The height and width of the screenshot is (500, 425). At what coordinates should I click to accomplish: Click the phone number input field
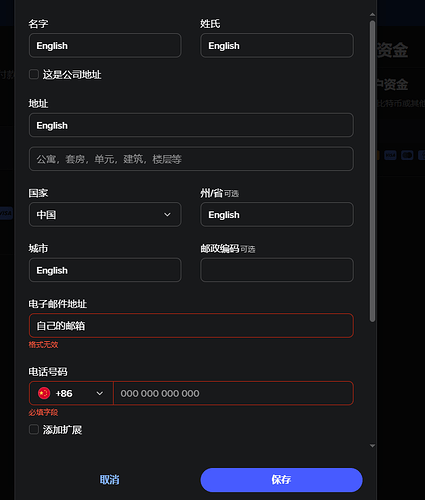pyautogui.click(x=233, y=393)
